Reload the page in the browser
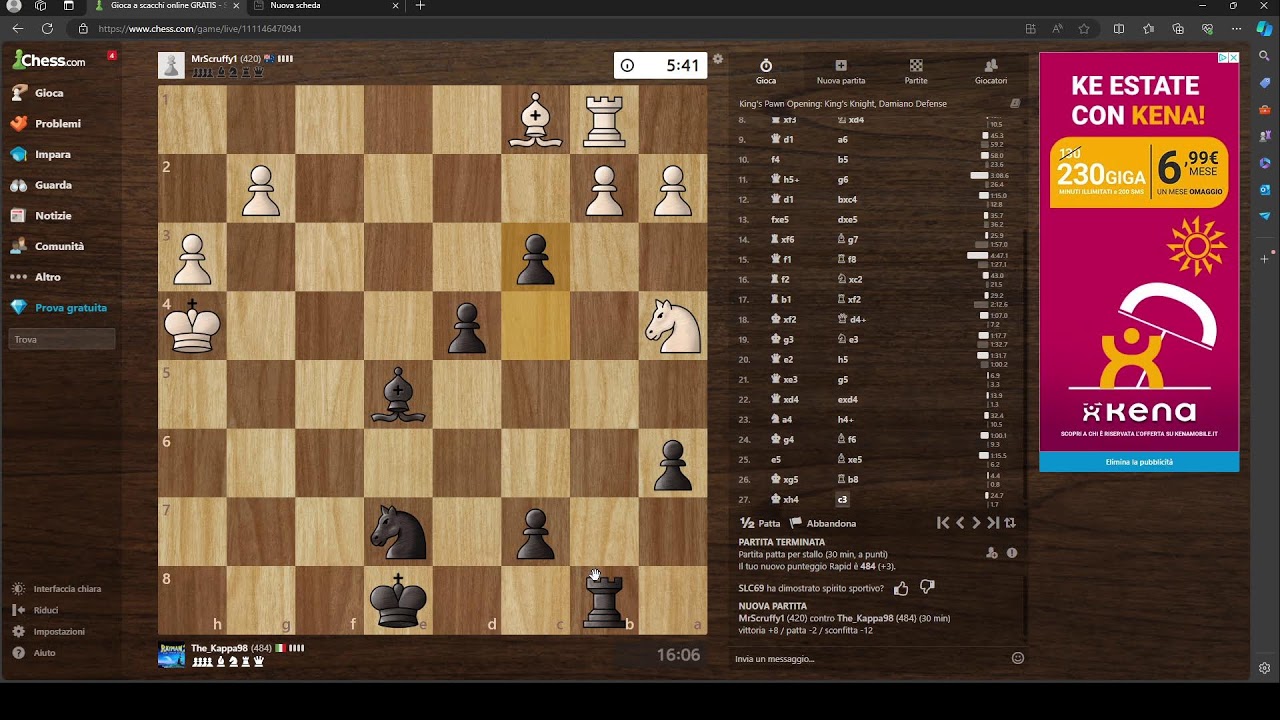Image resolution: width=1280 pixels, height=720 pixels. click(x=47, y=29)
